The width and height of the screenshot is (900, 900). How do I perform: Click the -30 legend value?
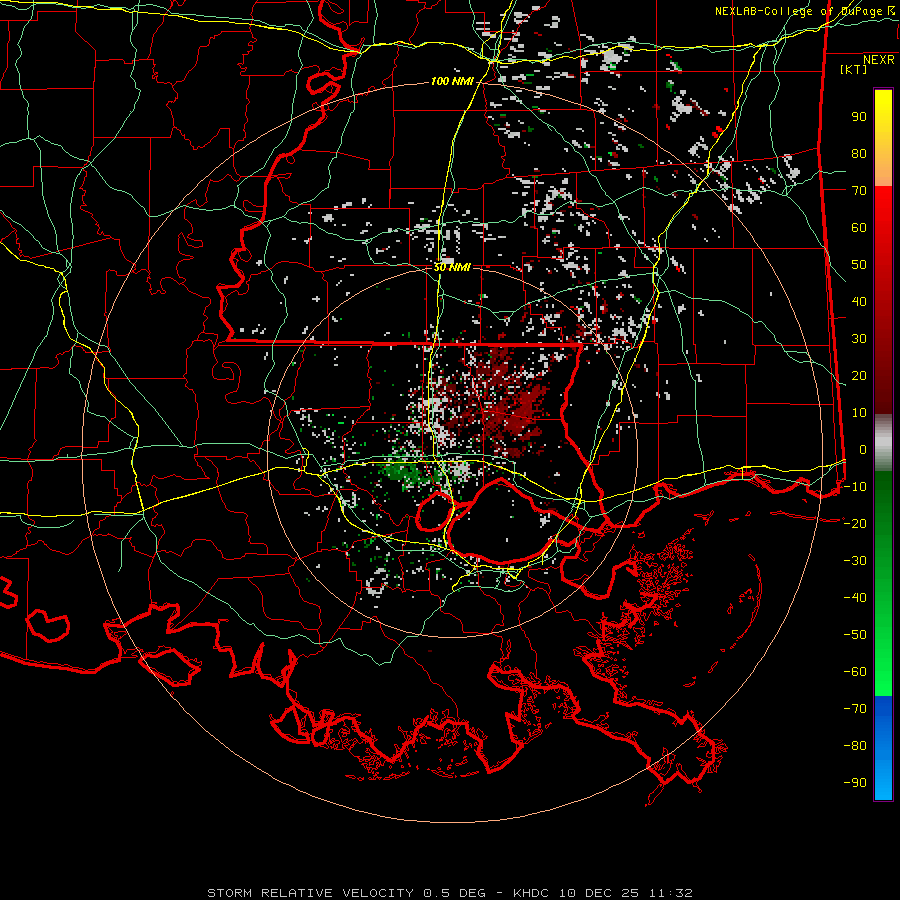point(855,561)
